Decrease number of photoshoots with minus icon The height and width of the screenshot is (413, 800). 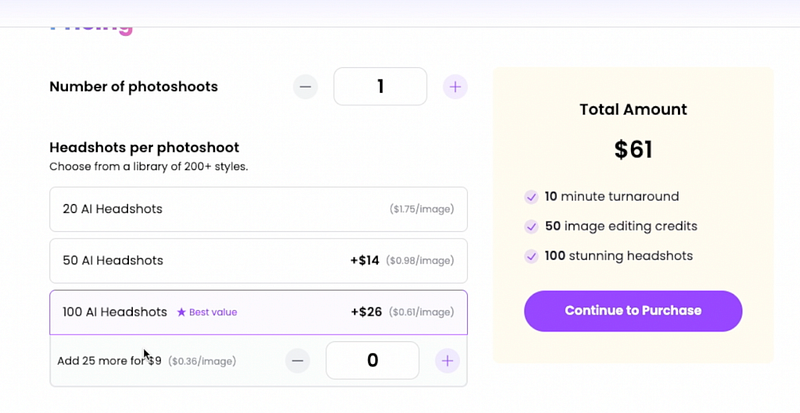305,87
